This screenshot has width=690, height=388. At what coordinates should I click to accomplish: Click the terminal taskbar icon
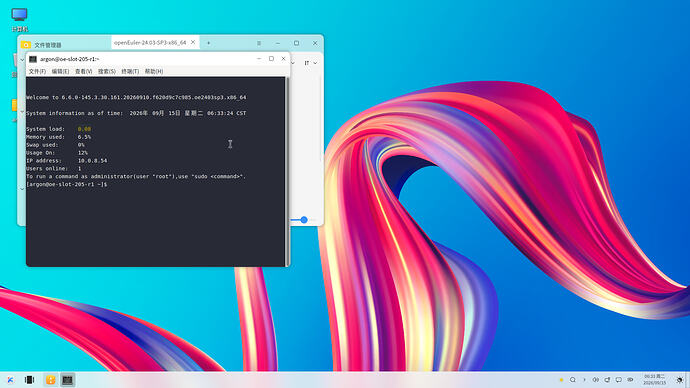point(67,380)
